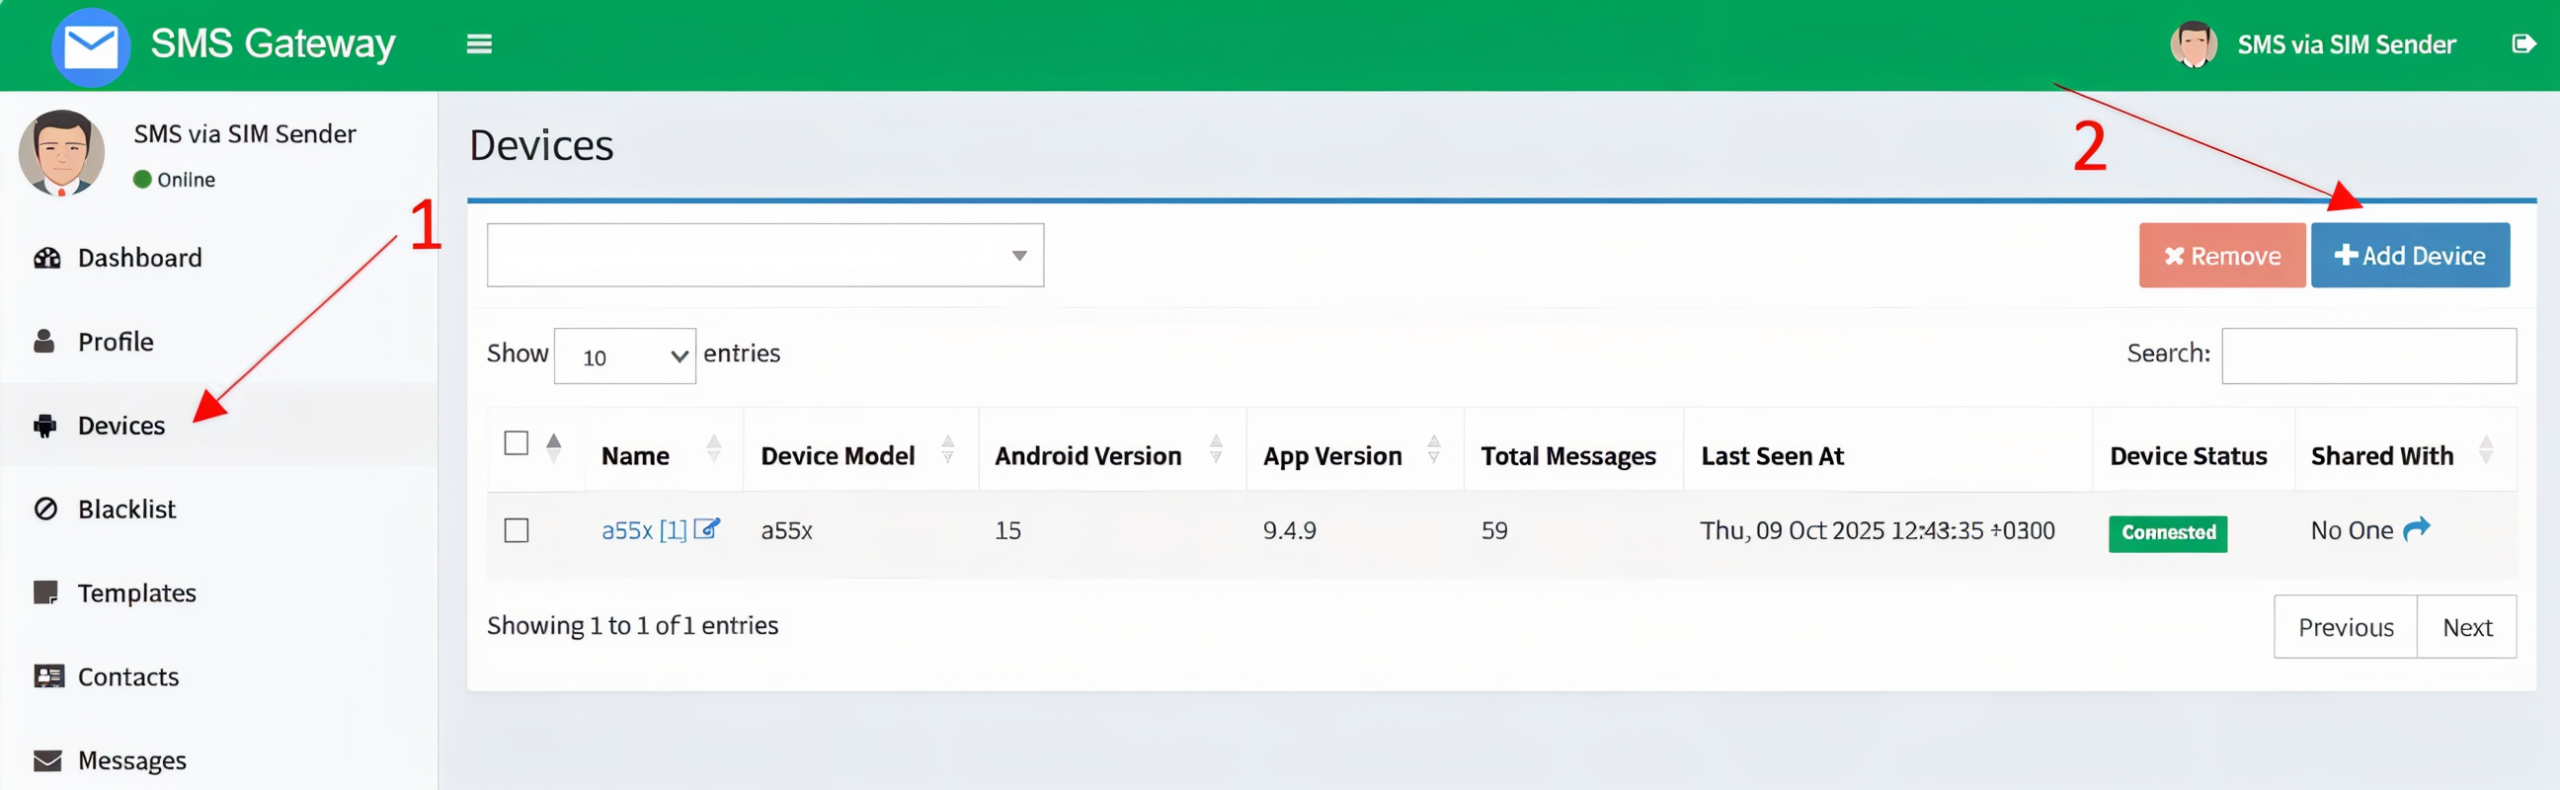Click the Contacts card icon in sidebar
Screen dimensions: 2560x790
48,677
